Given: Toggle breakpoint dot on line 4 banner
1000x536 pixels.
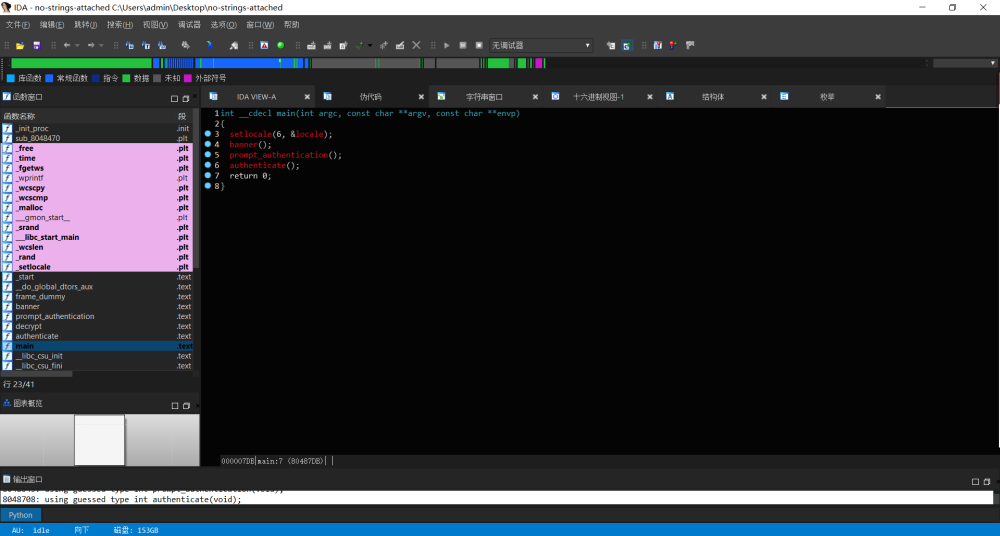Looking at the screenshot, I should pos(208,144).
